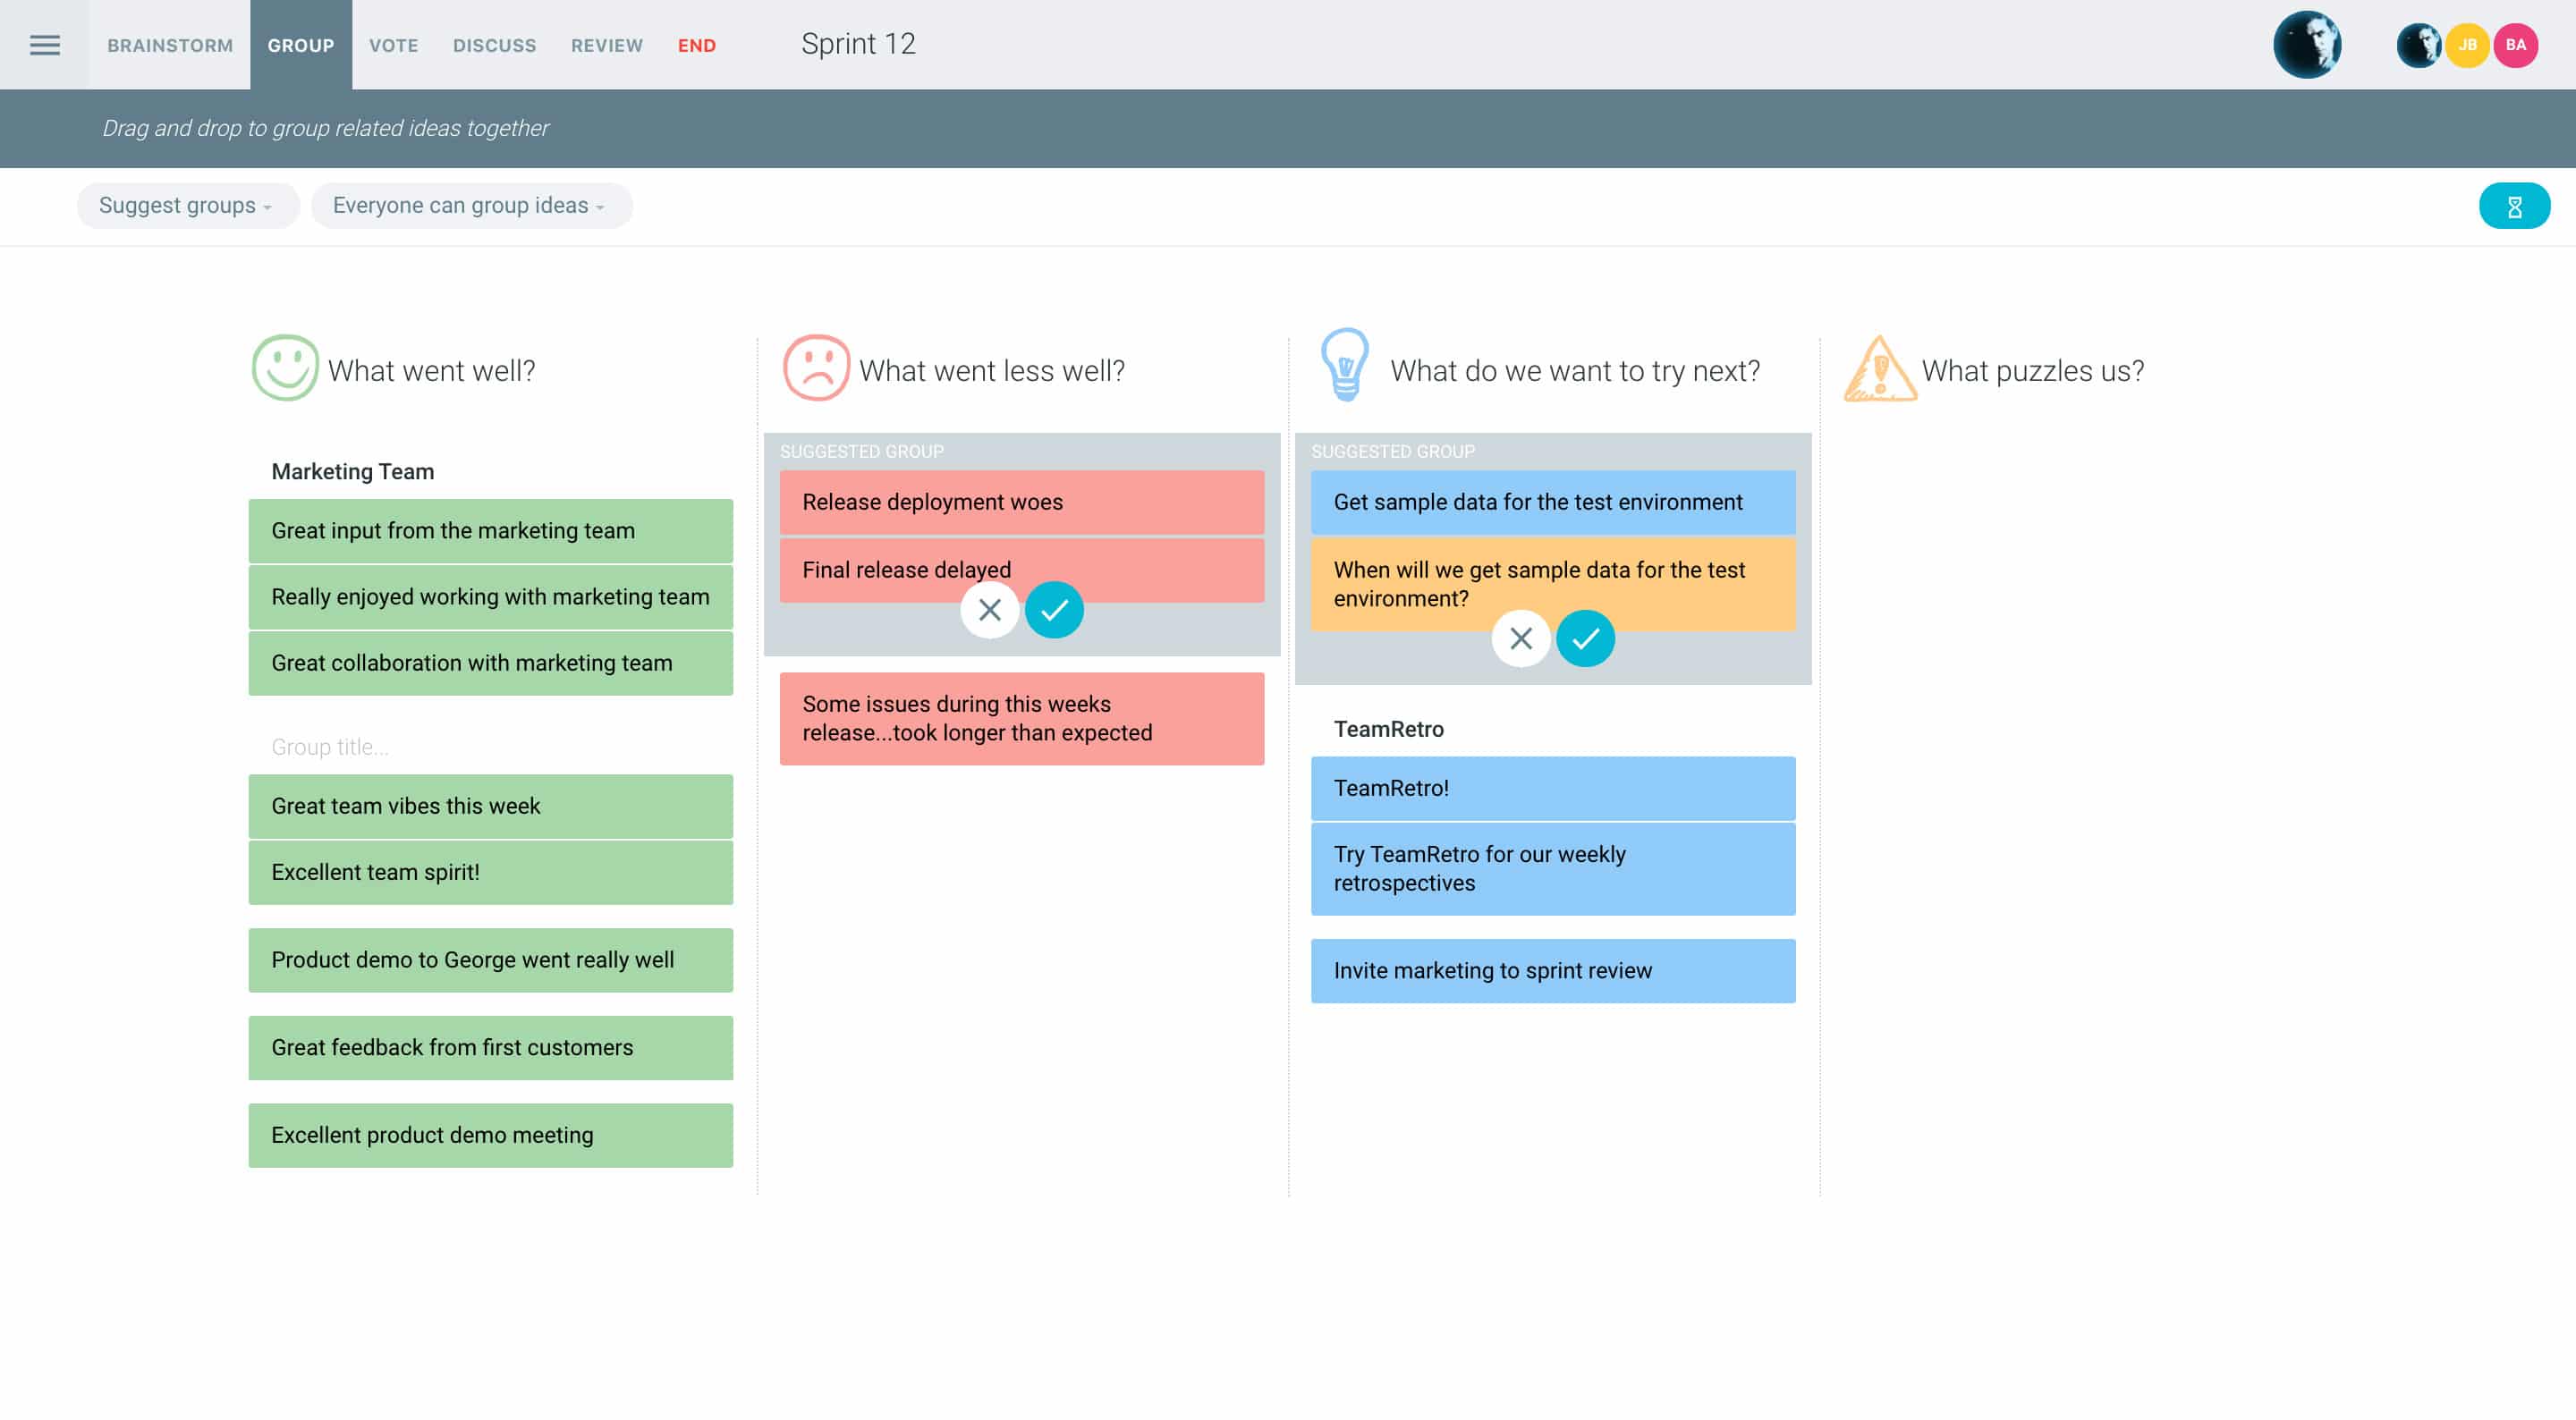2576x1420 pixels.
Task: Reject the suggested group with X in What went less well
Action: [x=988, y=609]
